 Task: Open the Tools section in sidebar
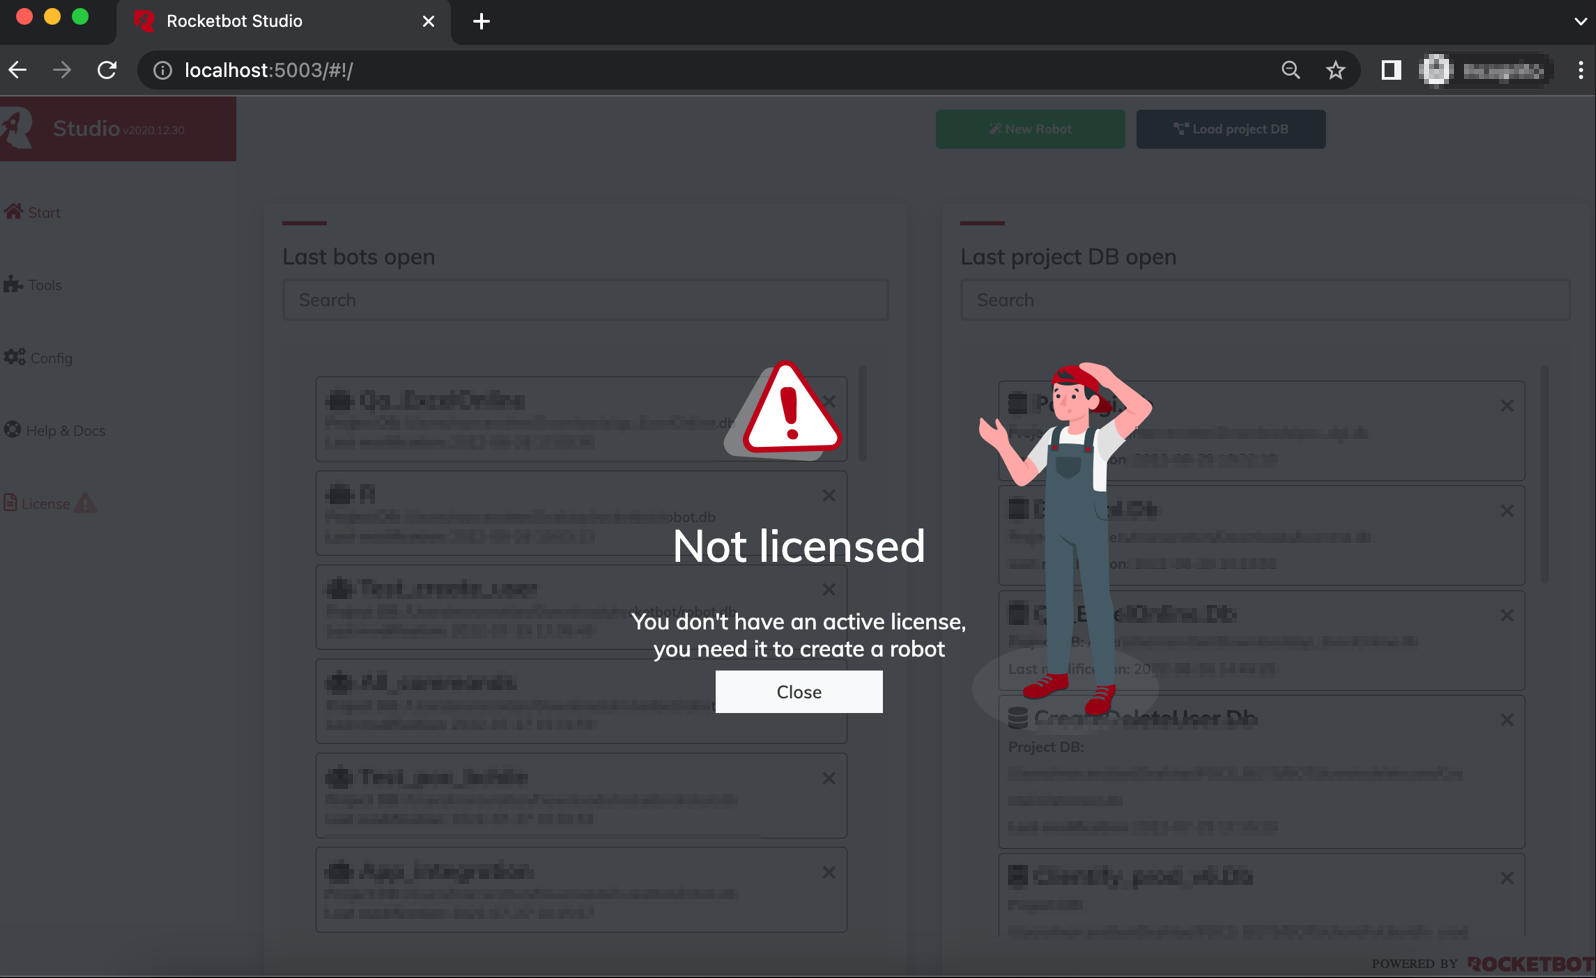[x=33, y=285]
